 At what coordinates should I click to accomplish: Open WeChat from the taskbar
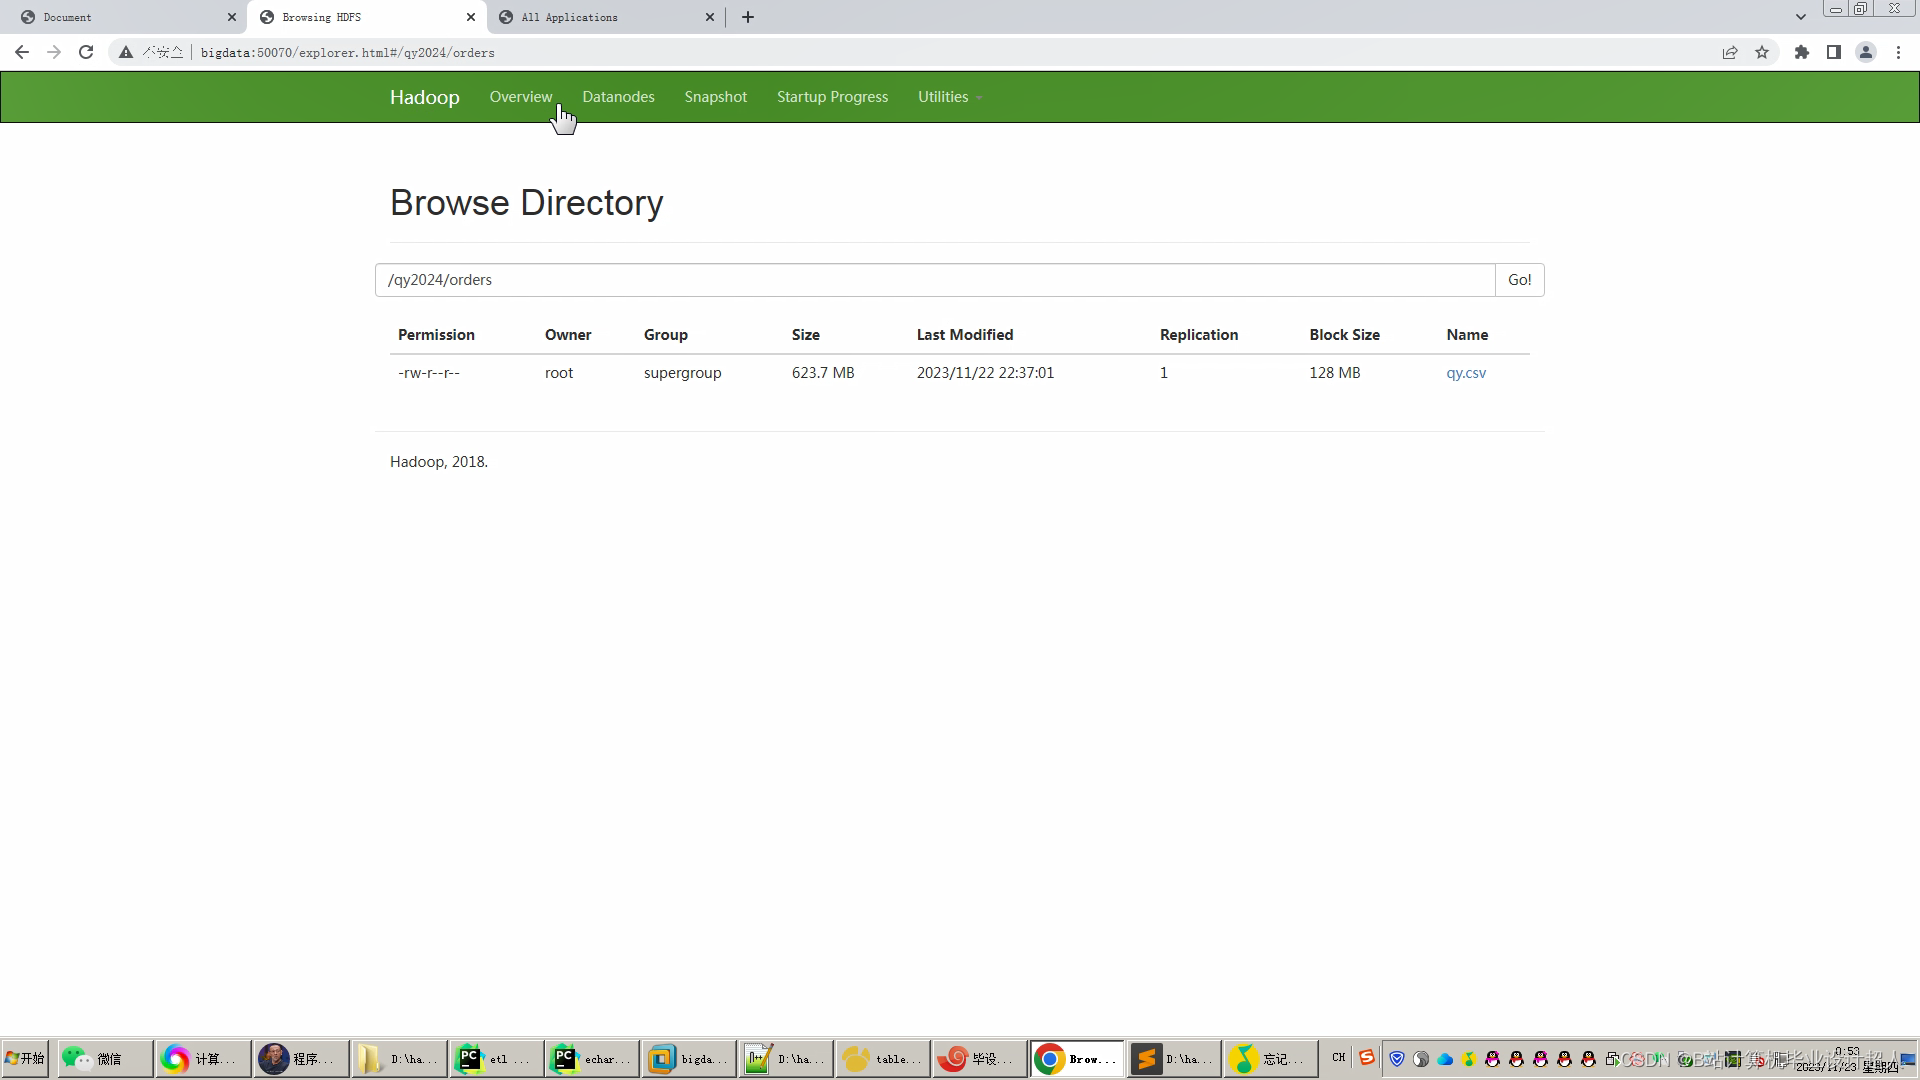click(104, 1058)
